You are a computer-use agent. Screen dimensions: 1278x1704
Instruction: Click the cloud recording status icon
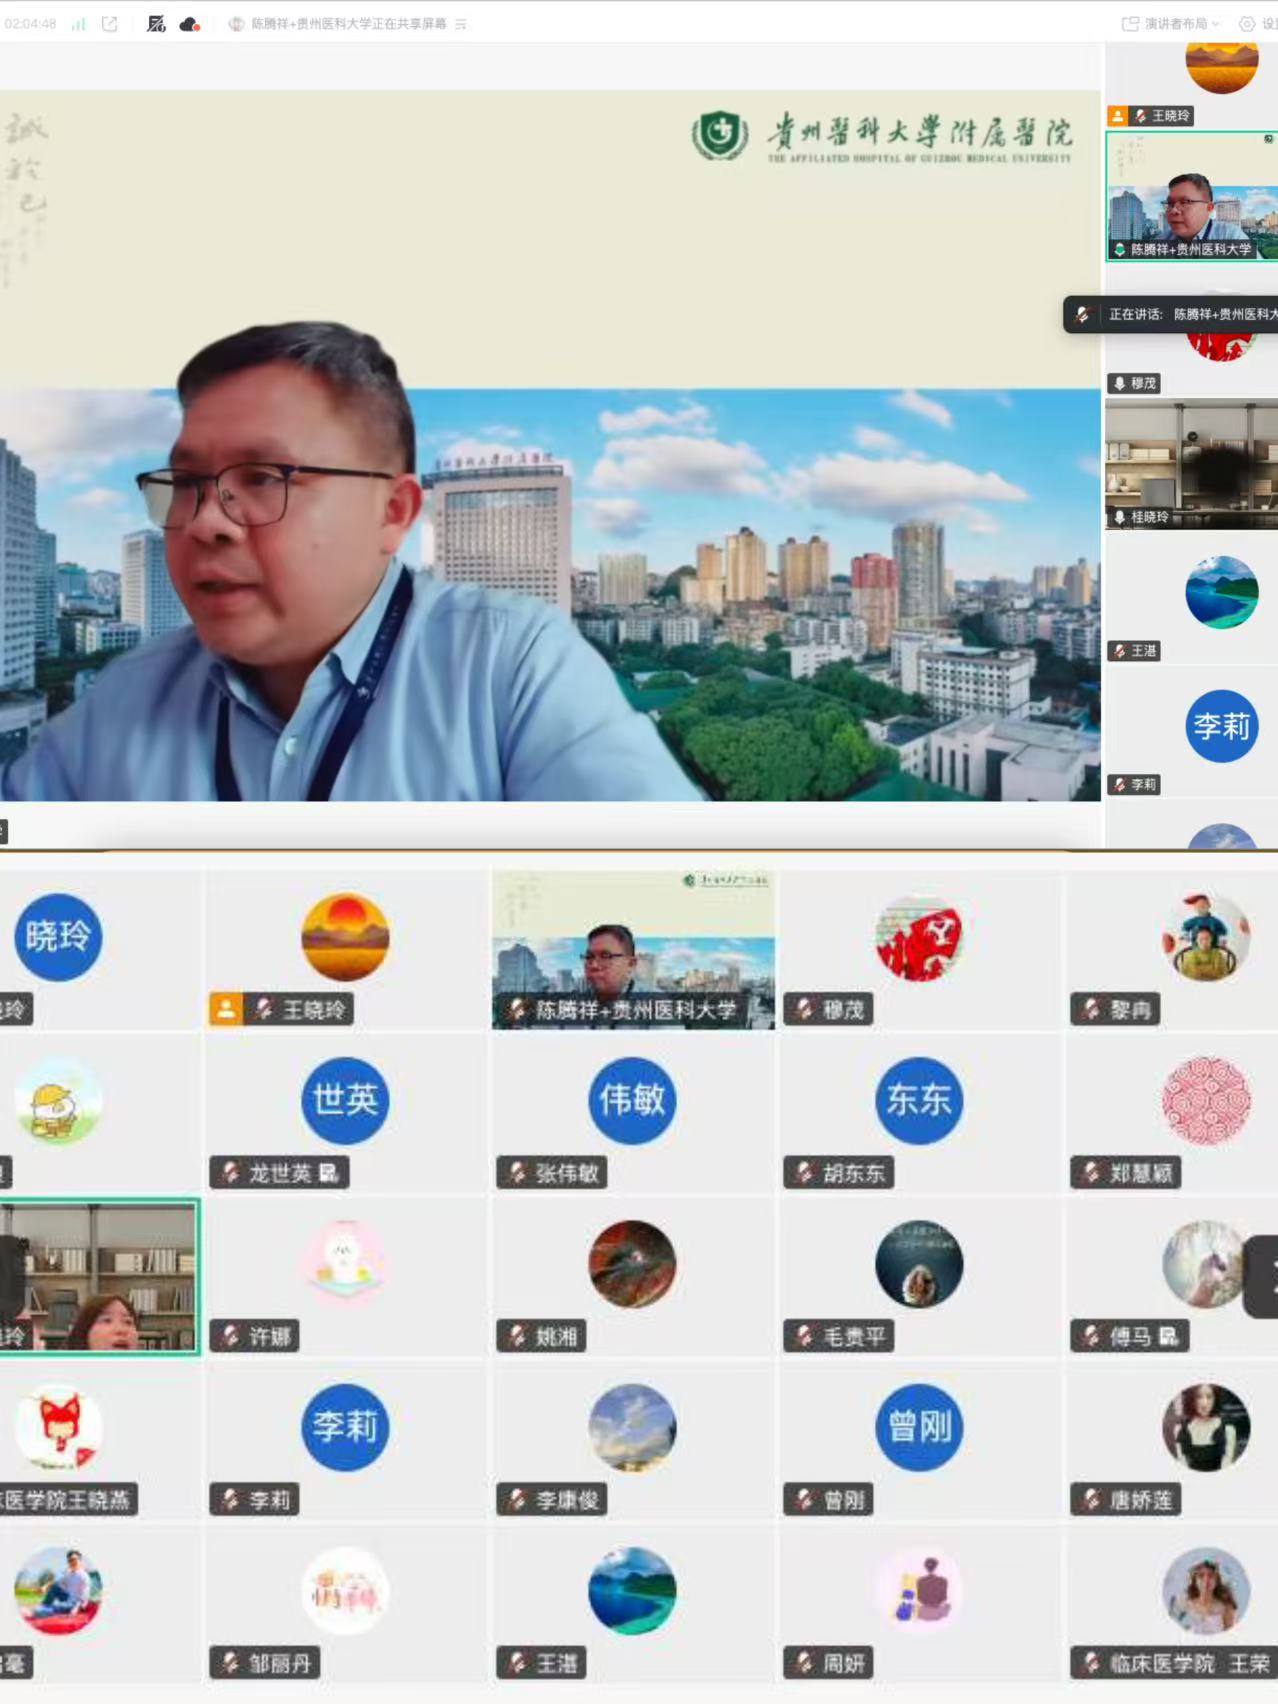(x=189, y=24)
